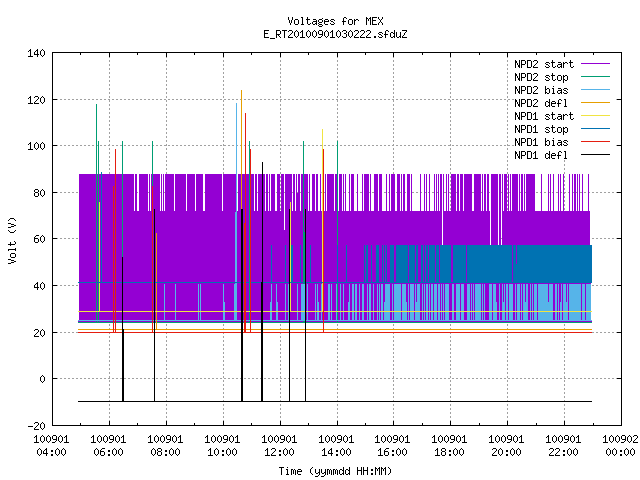The image size is (640, 480).
Task: Click the x-axis tick label 18:00
Action: (450, 453)
